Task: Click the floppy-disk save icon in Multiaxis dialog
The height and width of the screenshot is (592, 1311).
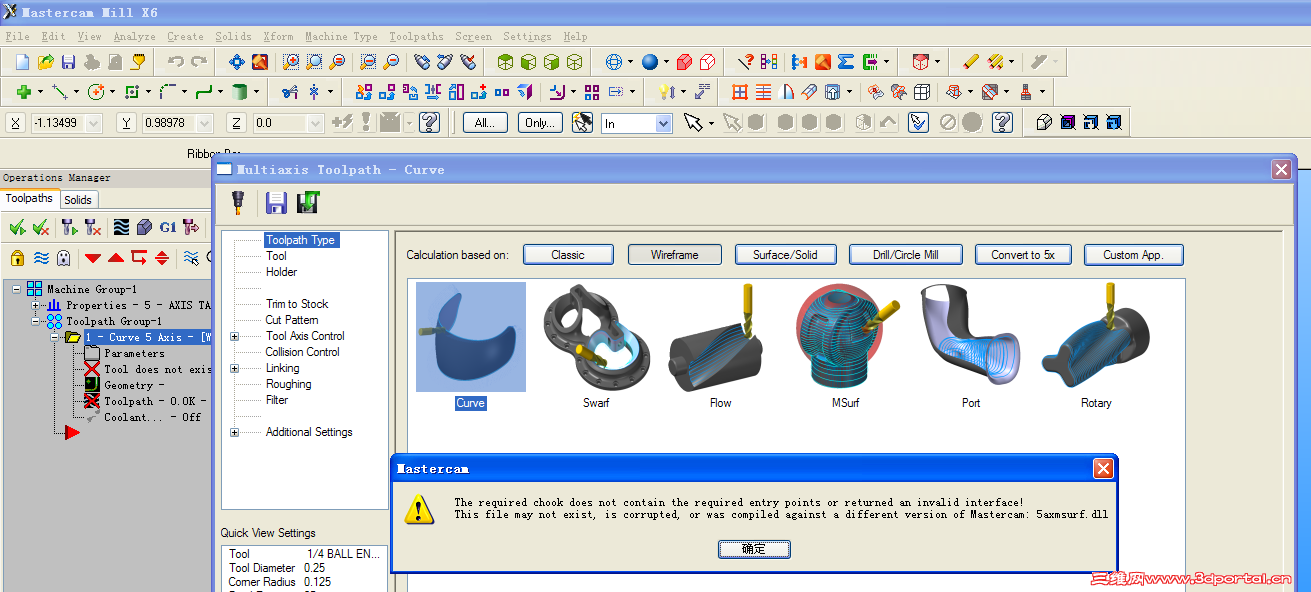Action: (277, 203)
